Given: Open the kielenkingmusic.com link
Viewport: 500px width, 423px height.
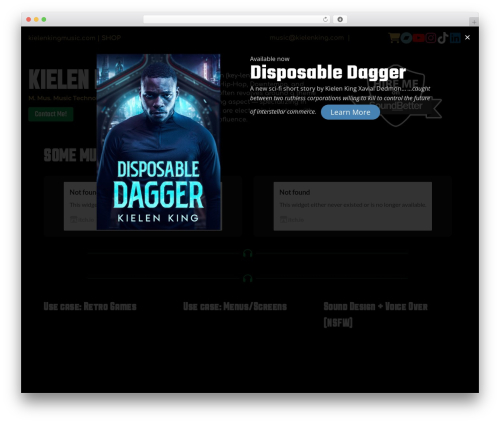Looking at the screenshot, I should click(62, 38).
